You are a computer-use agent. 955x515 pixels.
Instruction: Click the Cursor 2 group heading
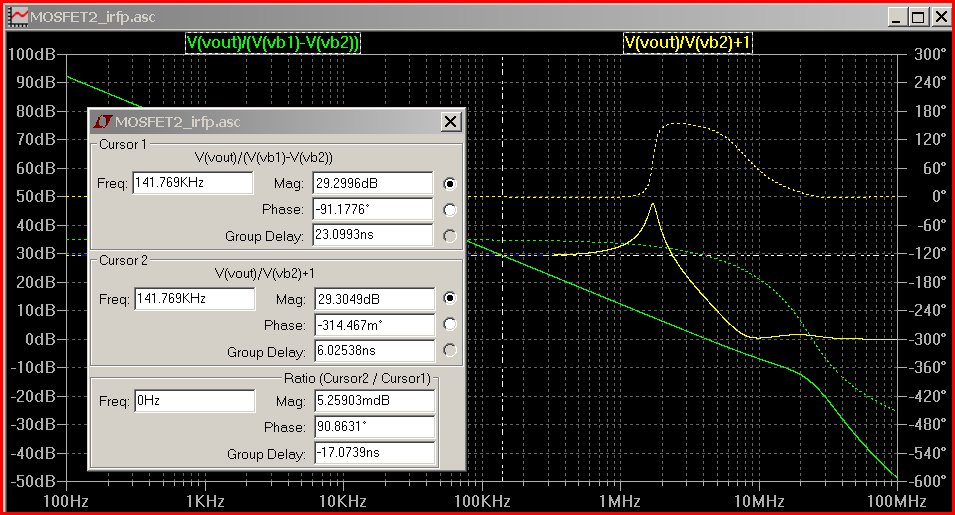click(123, 260)
